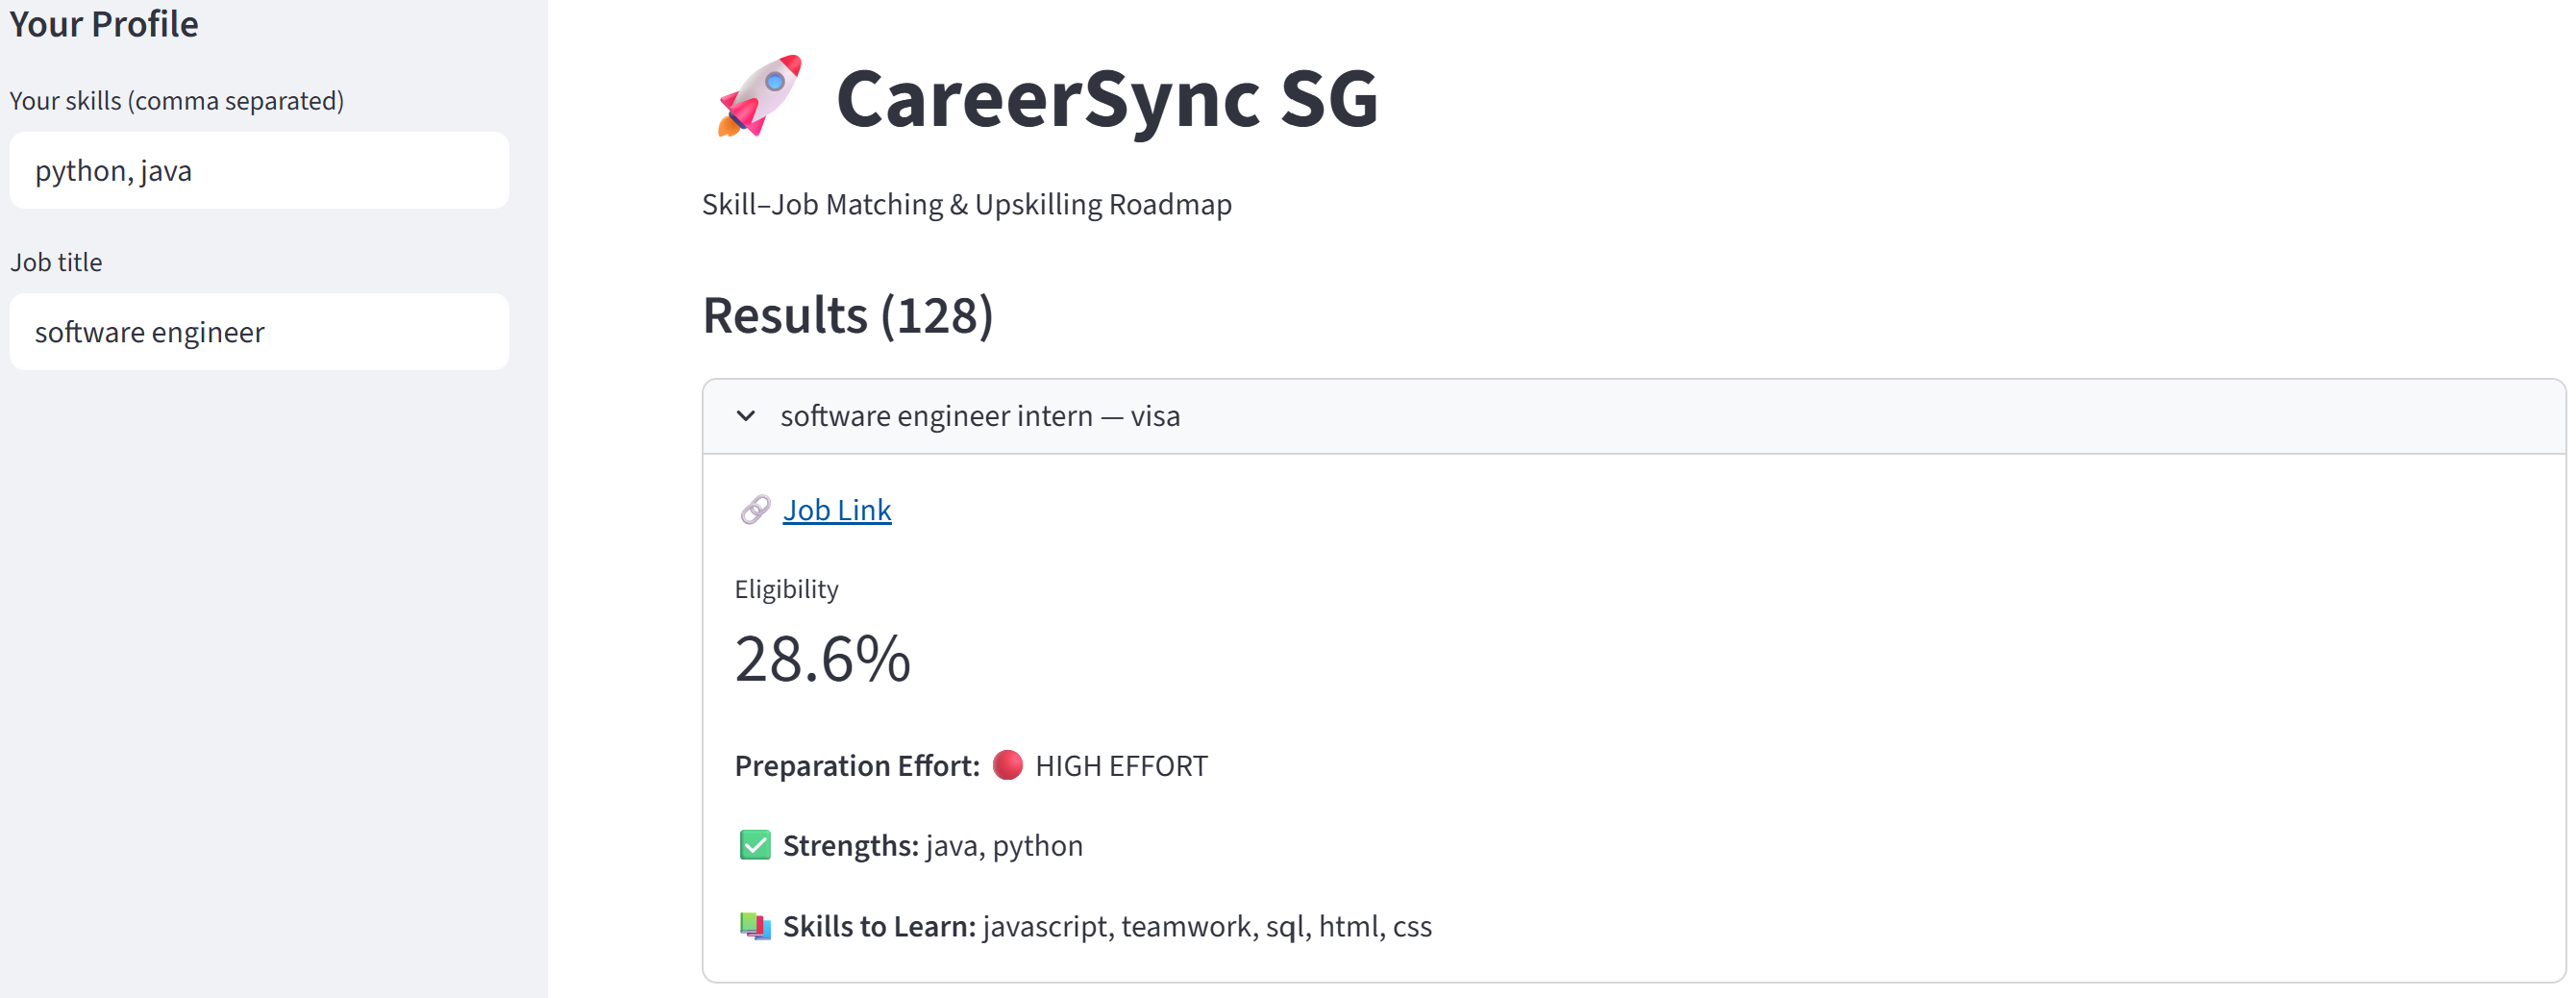Click the green checkmark icon beside Strengths
2576x998 pixels.
coord(755,846)
